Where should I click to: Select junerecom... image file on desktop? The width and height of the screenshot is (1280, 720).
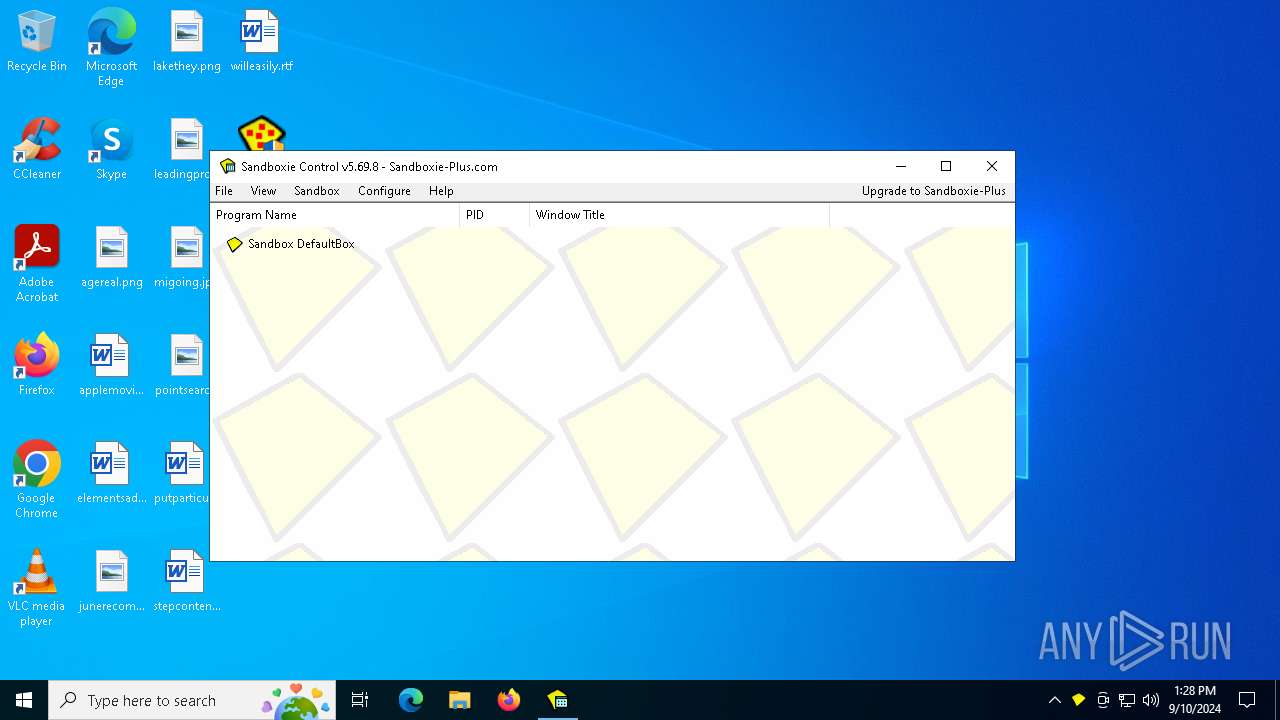pyautogui.click(x=111, y=582)
